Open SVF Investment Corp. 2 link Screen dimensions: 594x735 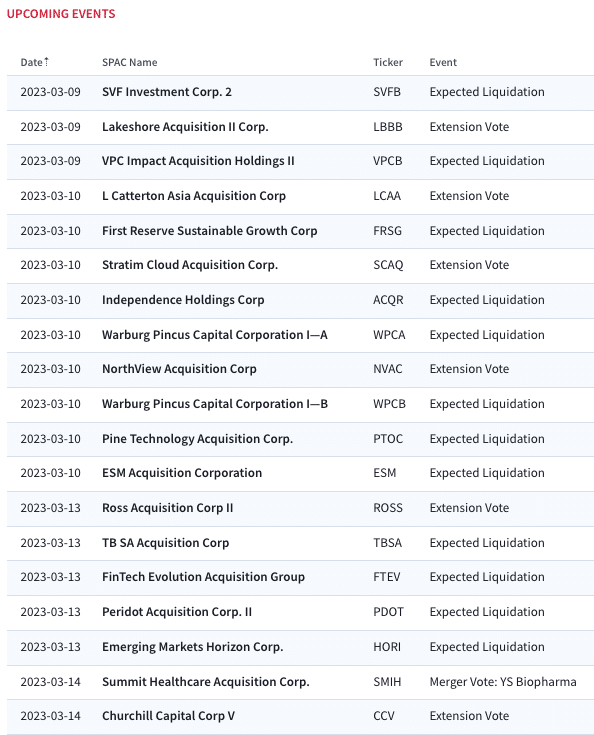point(167,92)
